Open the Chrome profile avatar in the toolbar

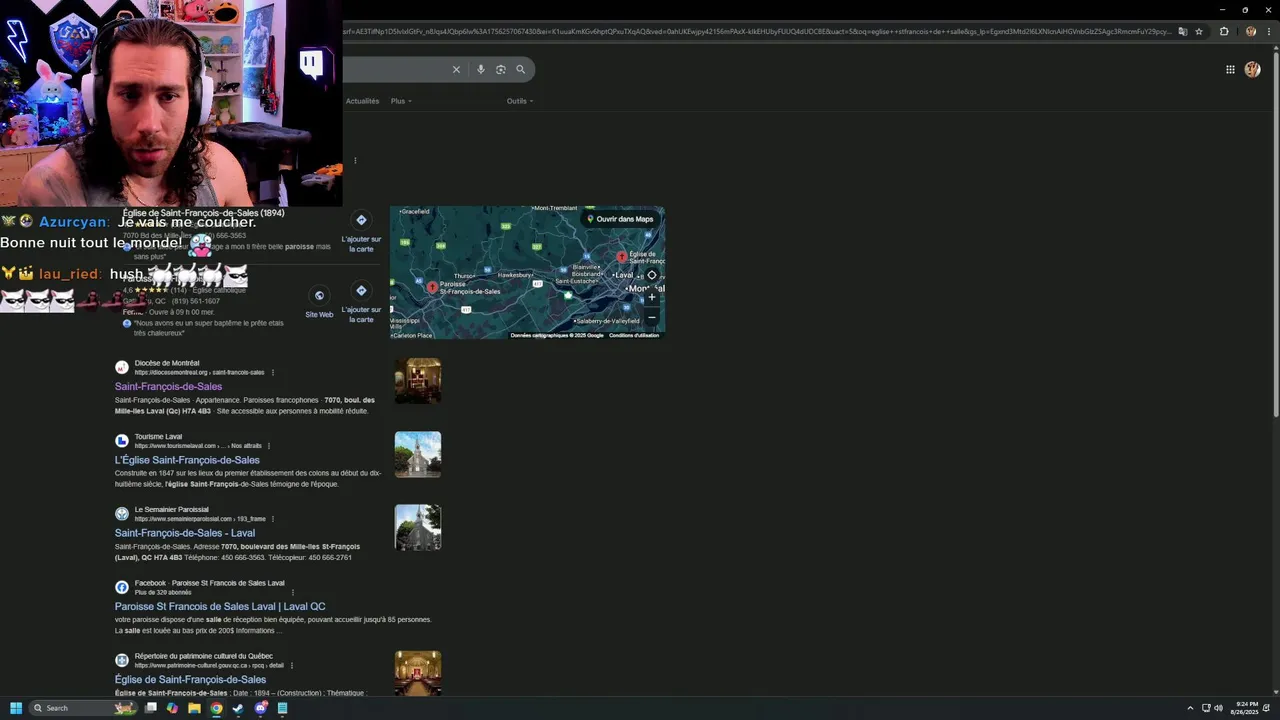tap(1251, 31)
